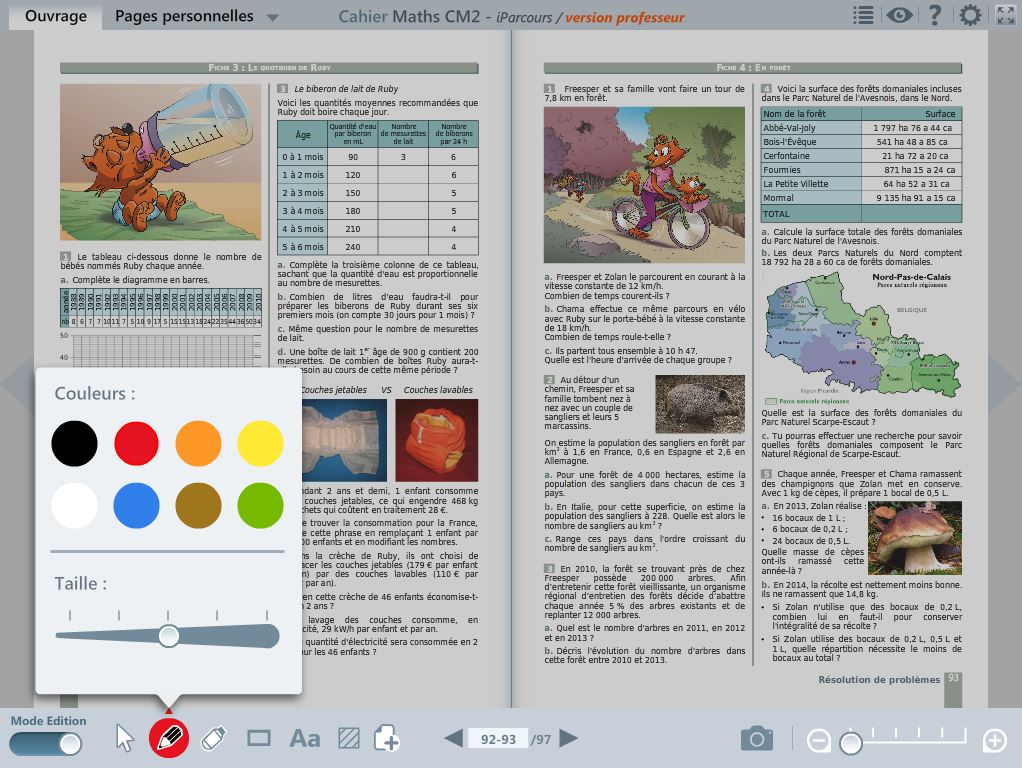Open the Pages personnelles tab
The image size is (1022, 768).
(184, 16)
